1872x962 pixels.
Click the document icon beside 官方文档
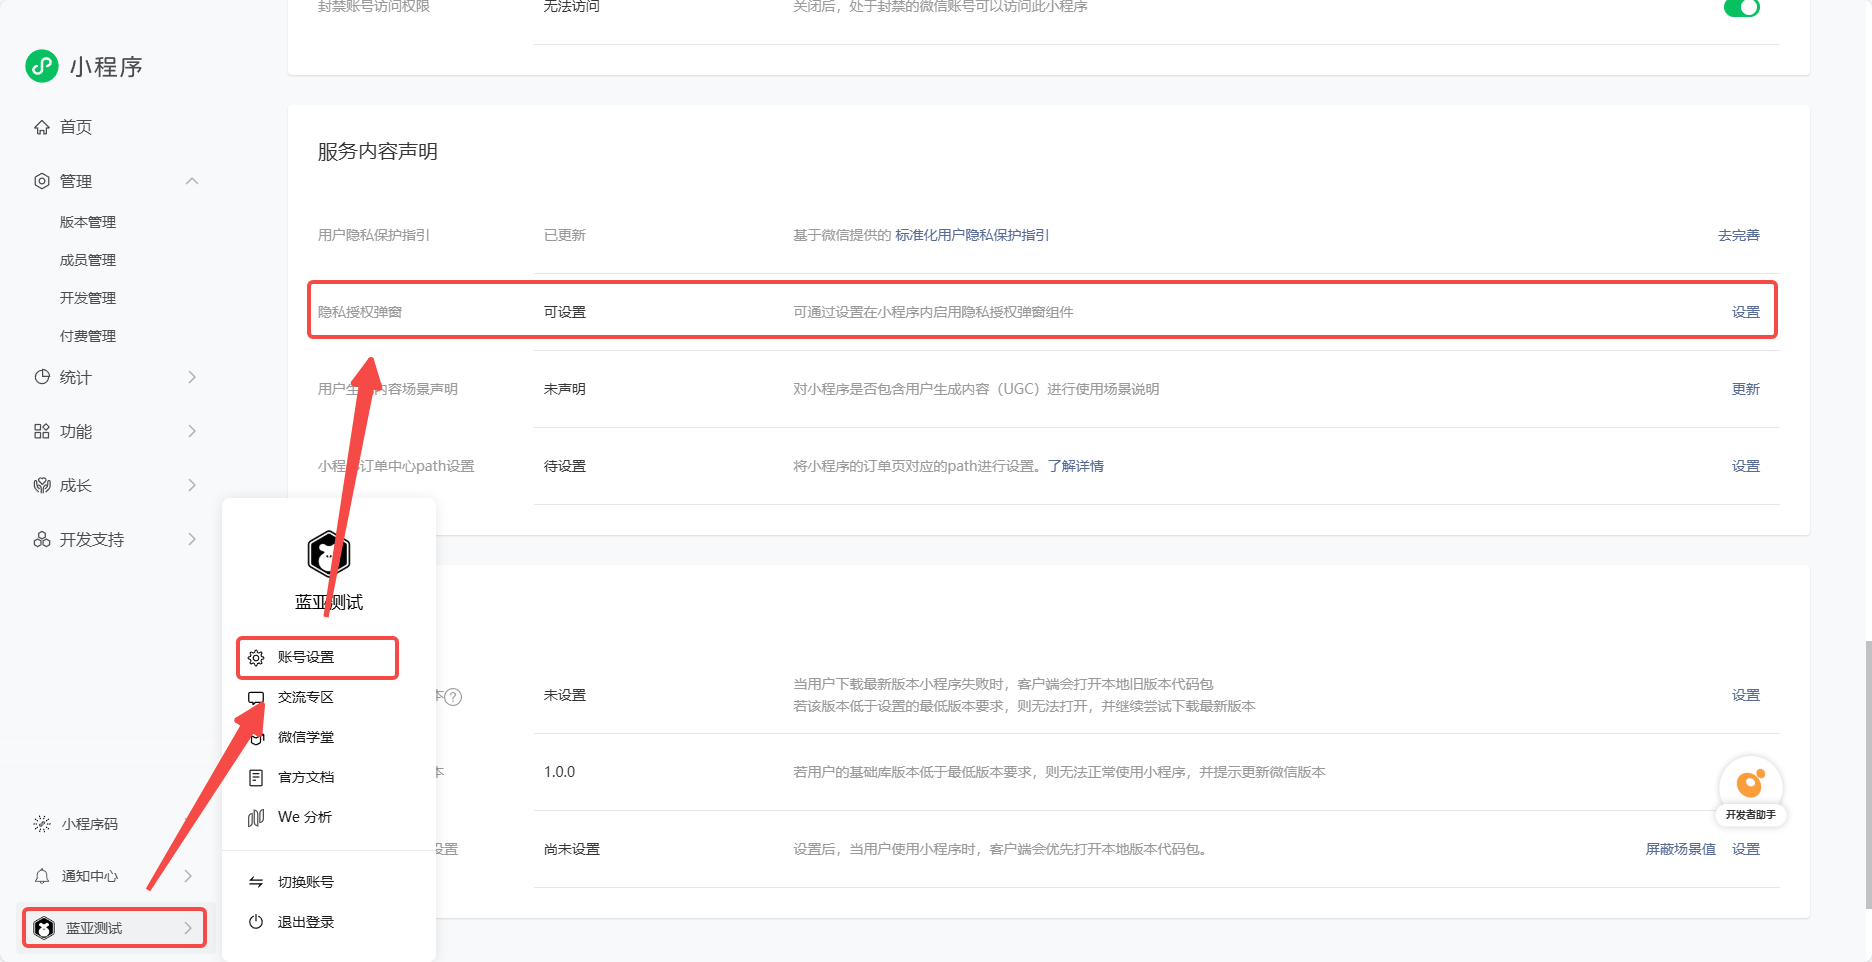point(256,778)
